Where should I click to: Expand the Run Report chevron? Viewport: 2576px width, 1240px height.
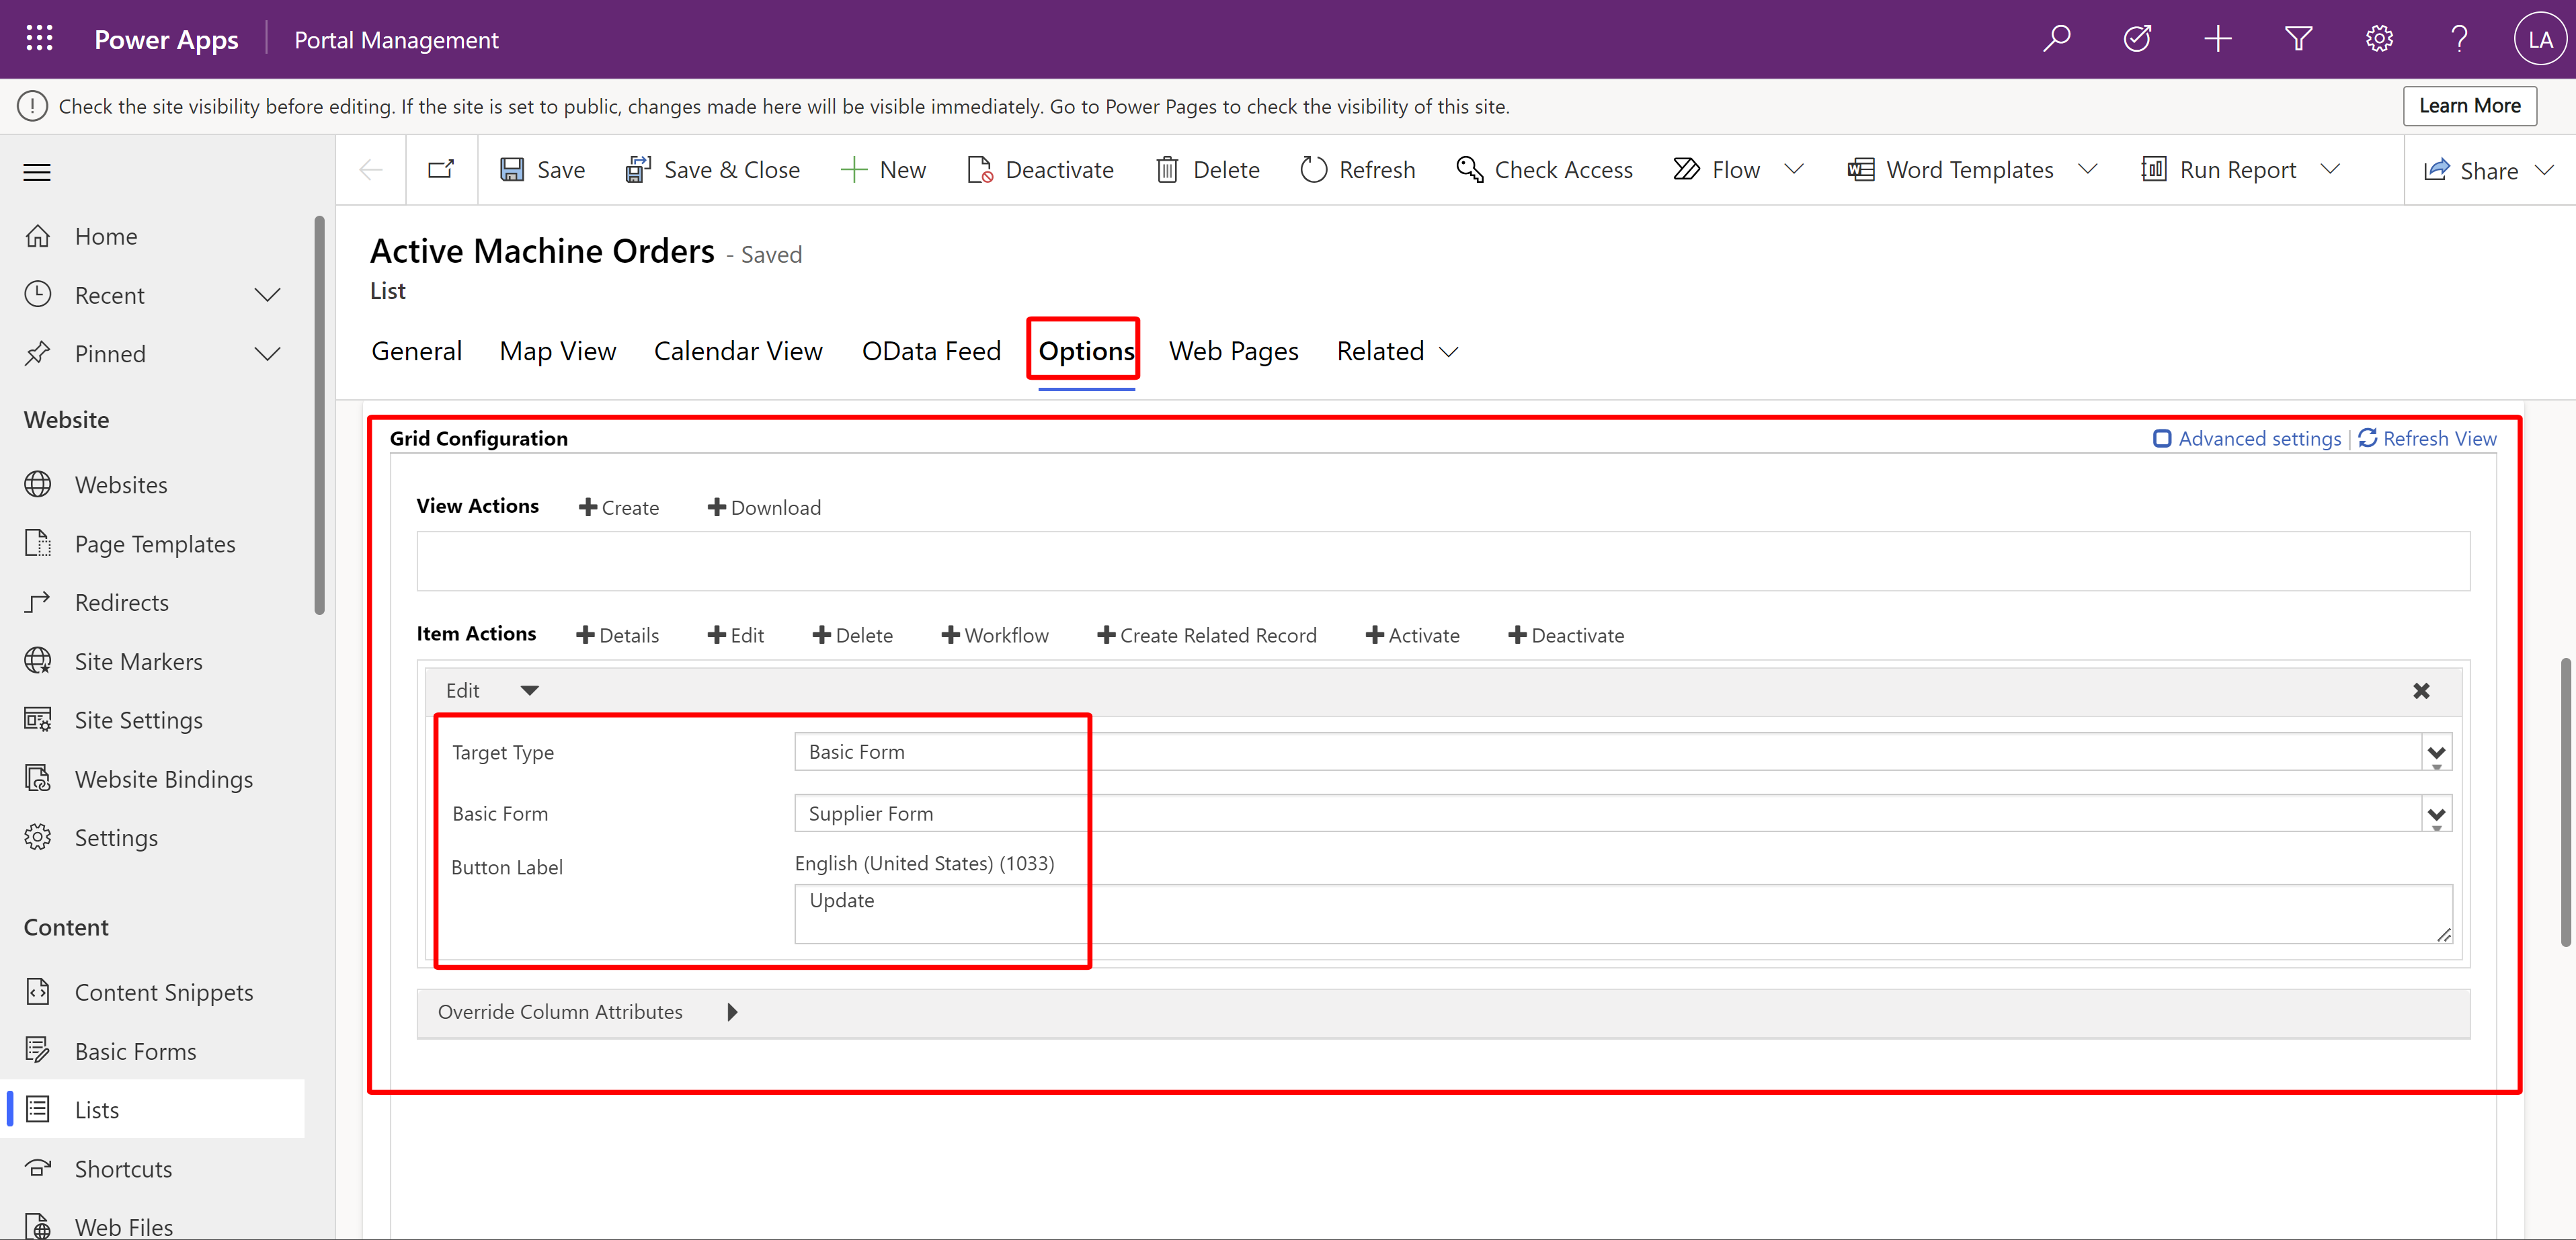[x=2330, y=169]
